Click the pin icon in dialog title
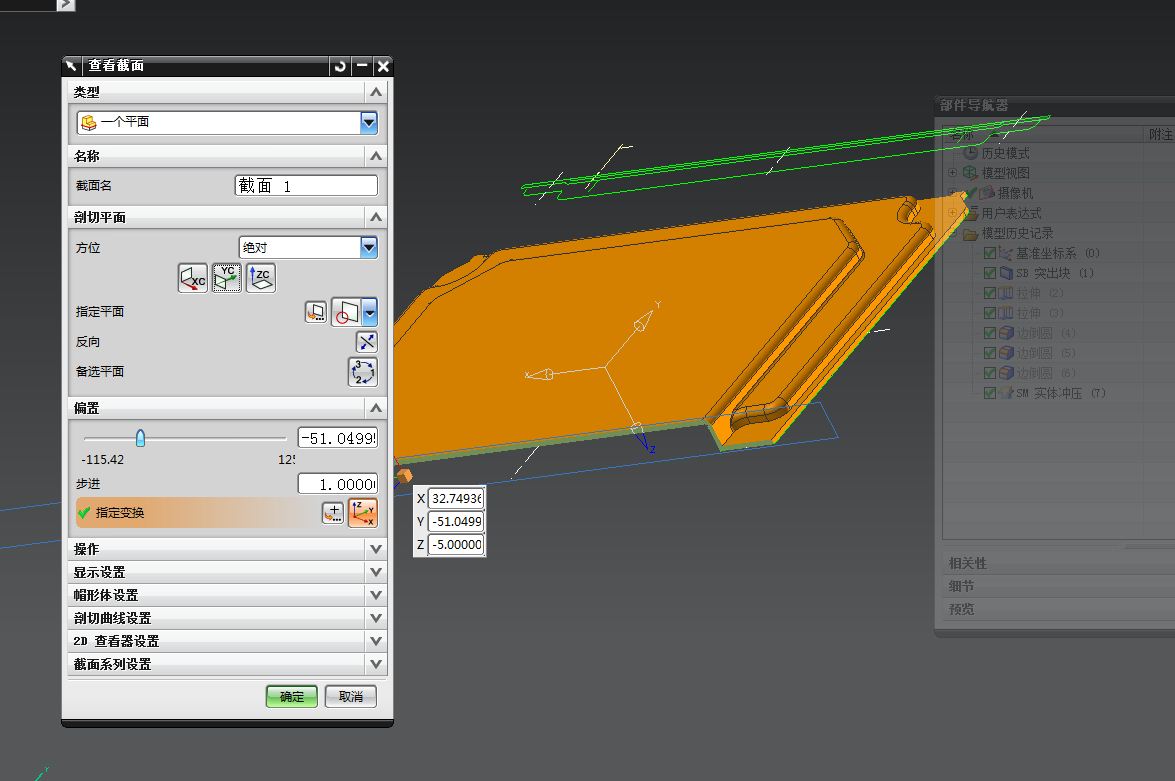This screenshot has width=1175, height=781. (x=71, y=66)
